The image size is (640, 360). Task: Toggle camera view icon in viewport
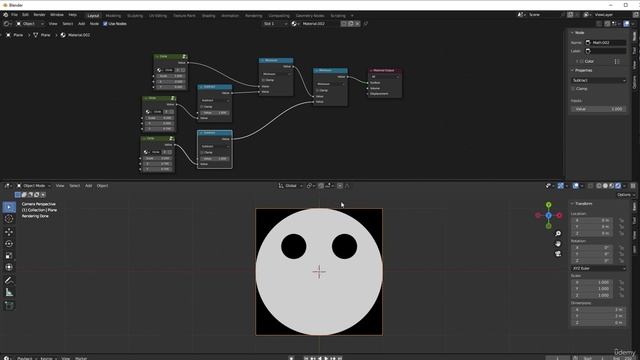click(x=558, y=254)
